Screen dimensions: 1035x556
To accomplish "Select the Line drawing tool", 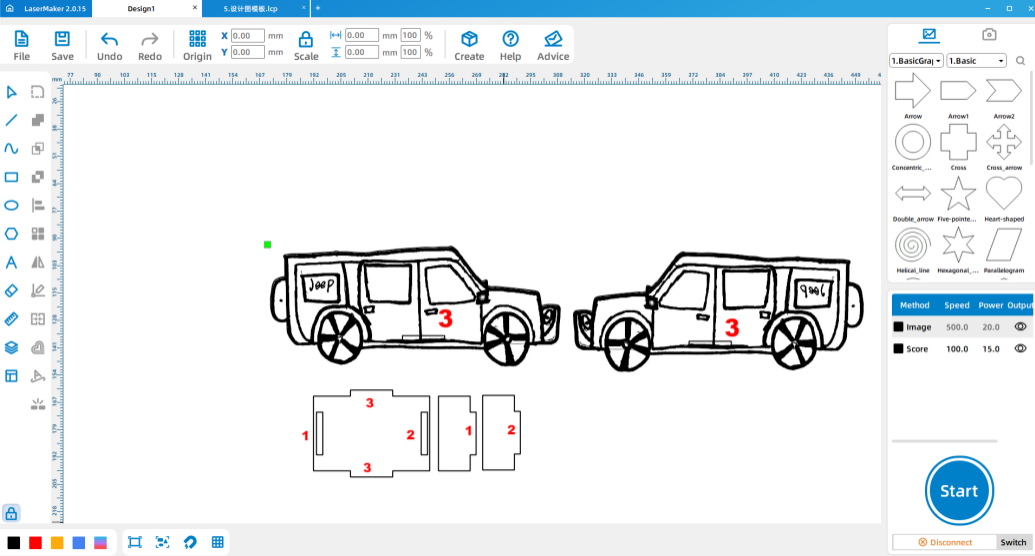I will pos(11,120).
